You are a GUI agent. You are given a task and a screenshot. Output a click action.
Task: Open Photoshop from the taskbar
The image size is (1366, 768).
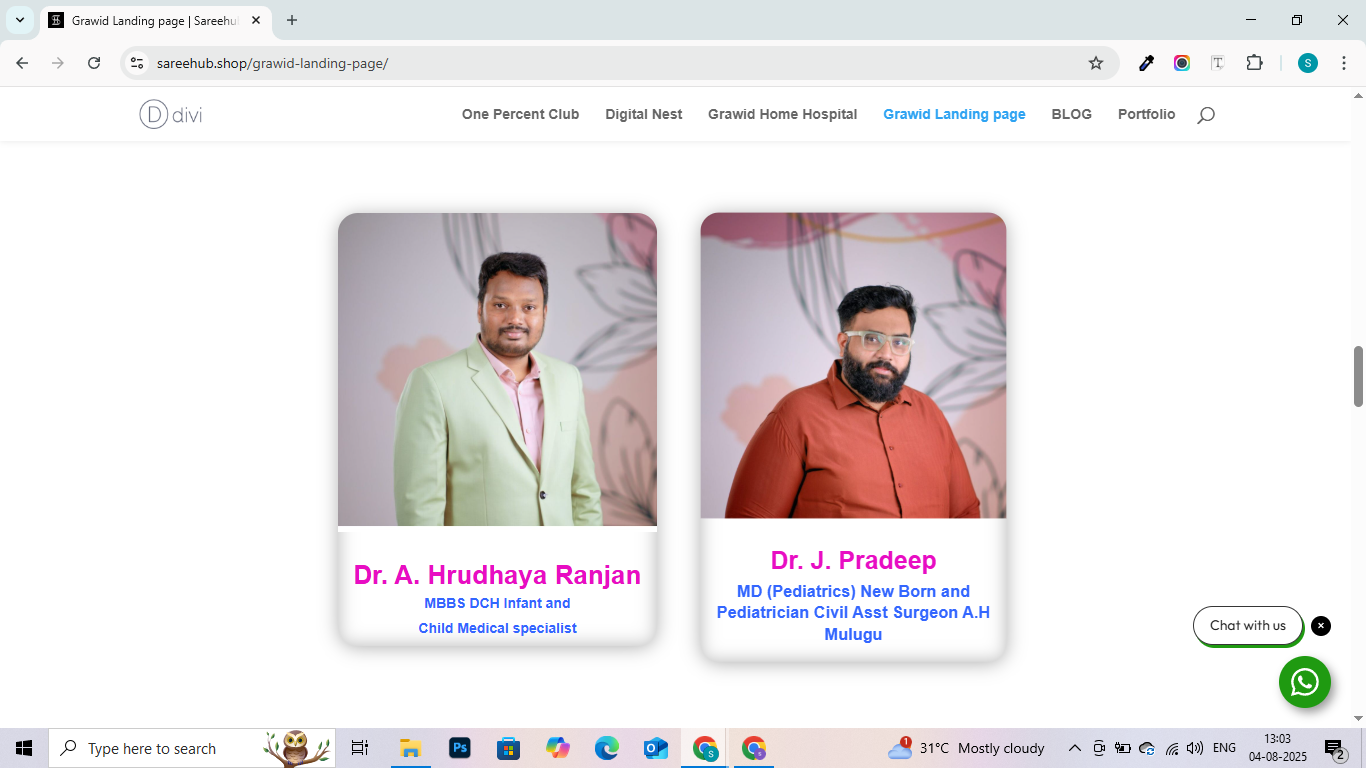click(459, 748)
